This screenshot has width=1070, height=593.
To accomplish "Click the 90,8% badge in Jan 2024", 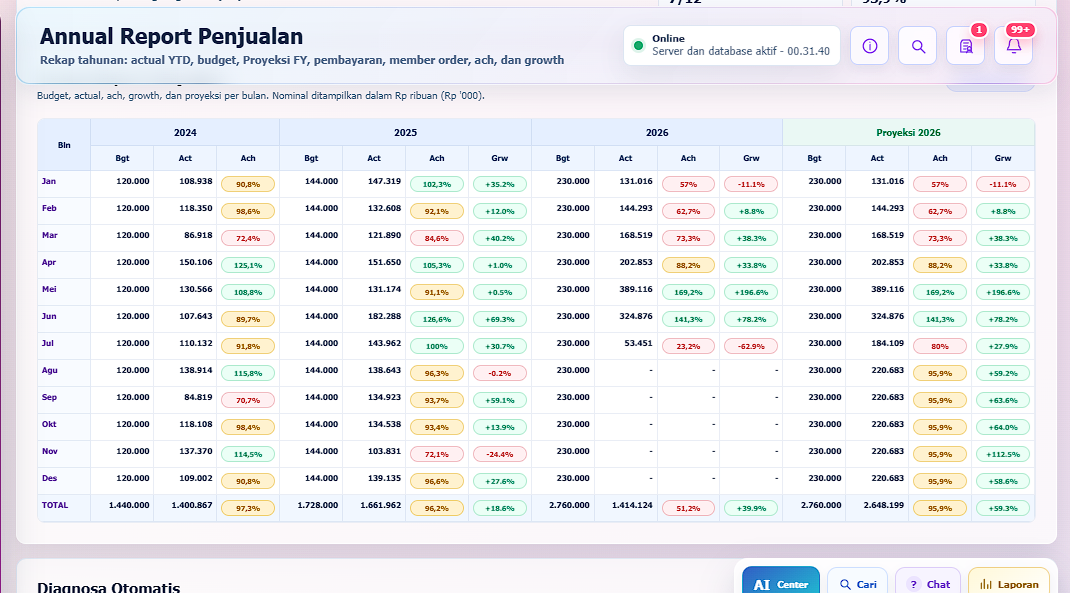I will tap(248, 184).
